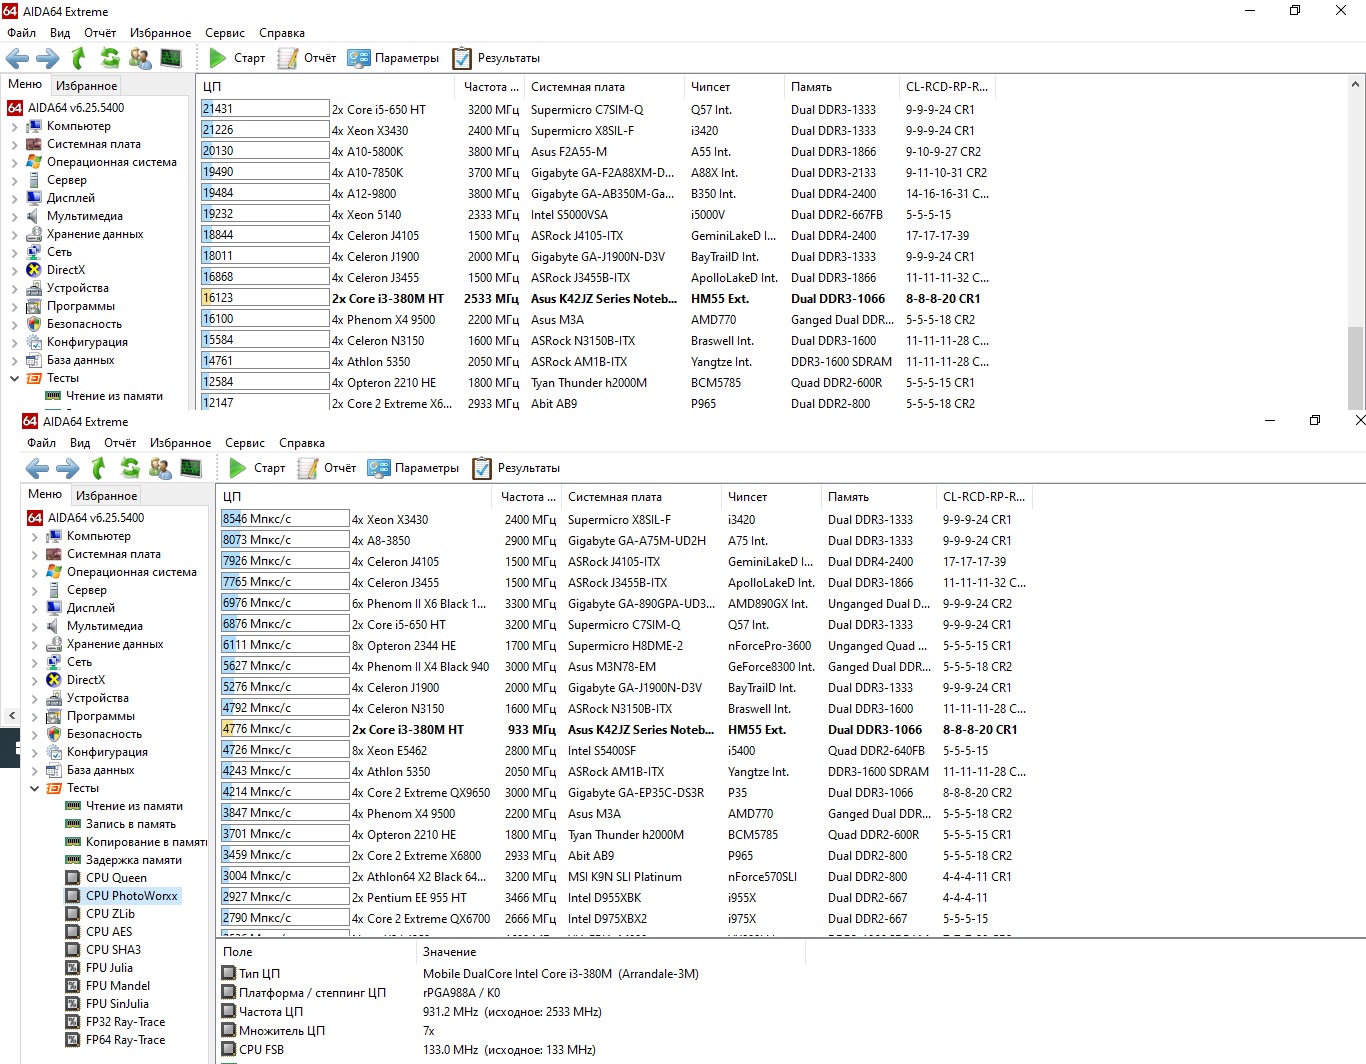Click the refresh icon in the front AIDA64 toolbar

click(130, 468)
